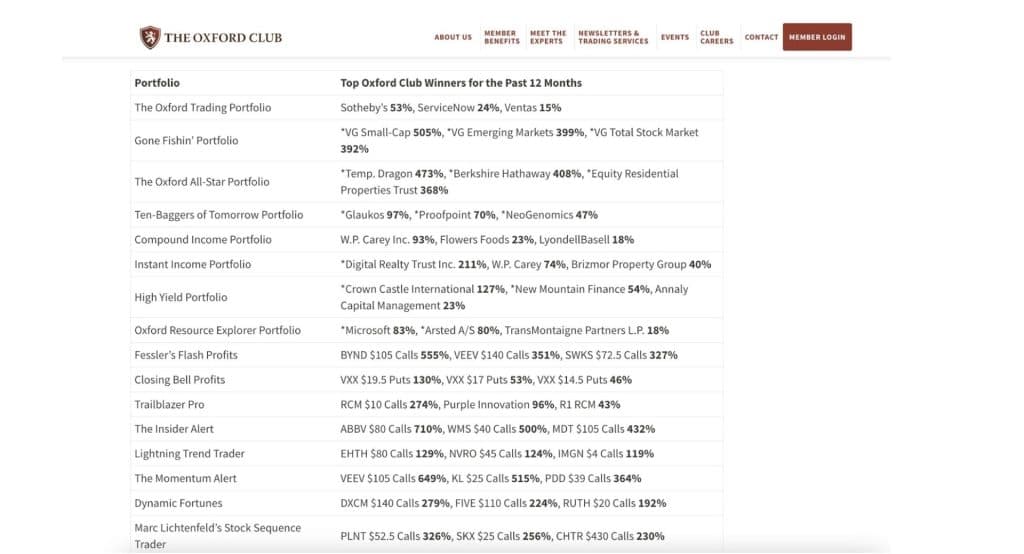The width and height of the screenshot is (1024, 554).
Task: Select Oxford Resource Explorer Portfolio label
Action: click(x=217, y=331)
